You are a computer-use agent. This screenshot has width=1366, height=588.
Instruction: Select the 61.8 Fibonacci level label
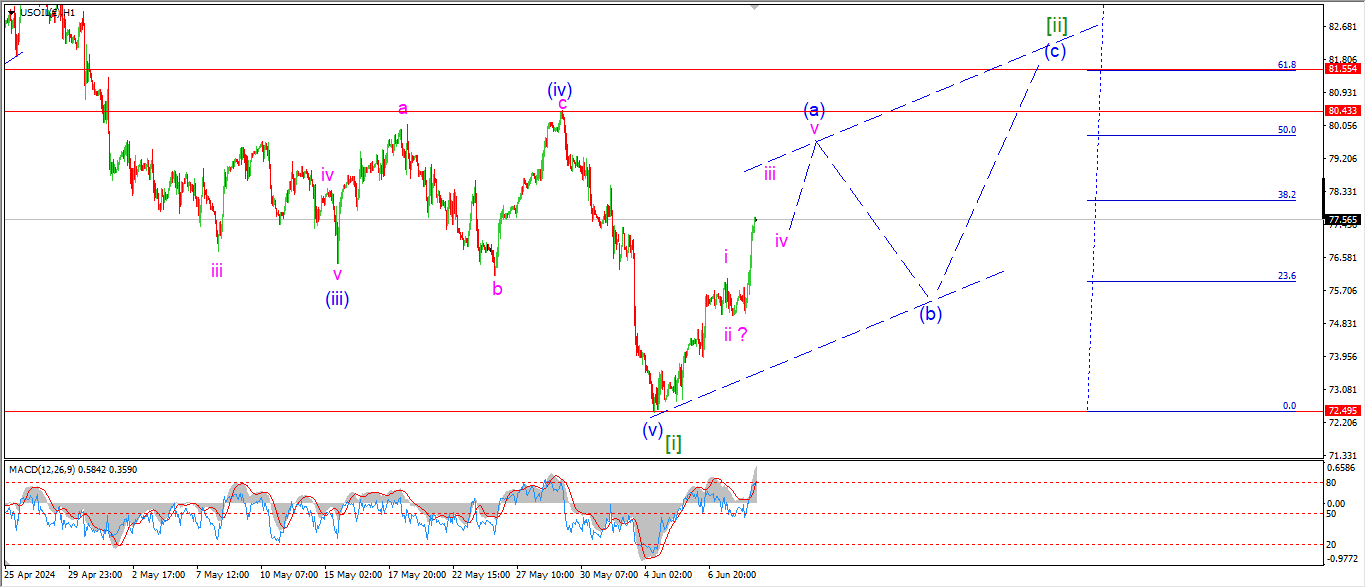coord(1286,64)
